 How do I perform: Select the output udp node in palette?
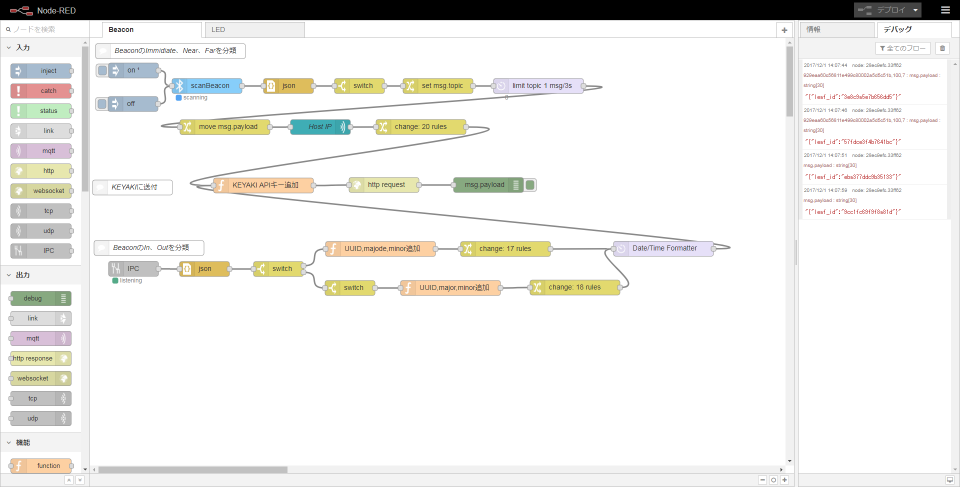pos(41,418)
